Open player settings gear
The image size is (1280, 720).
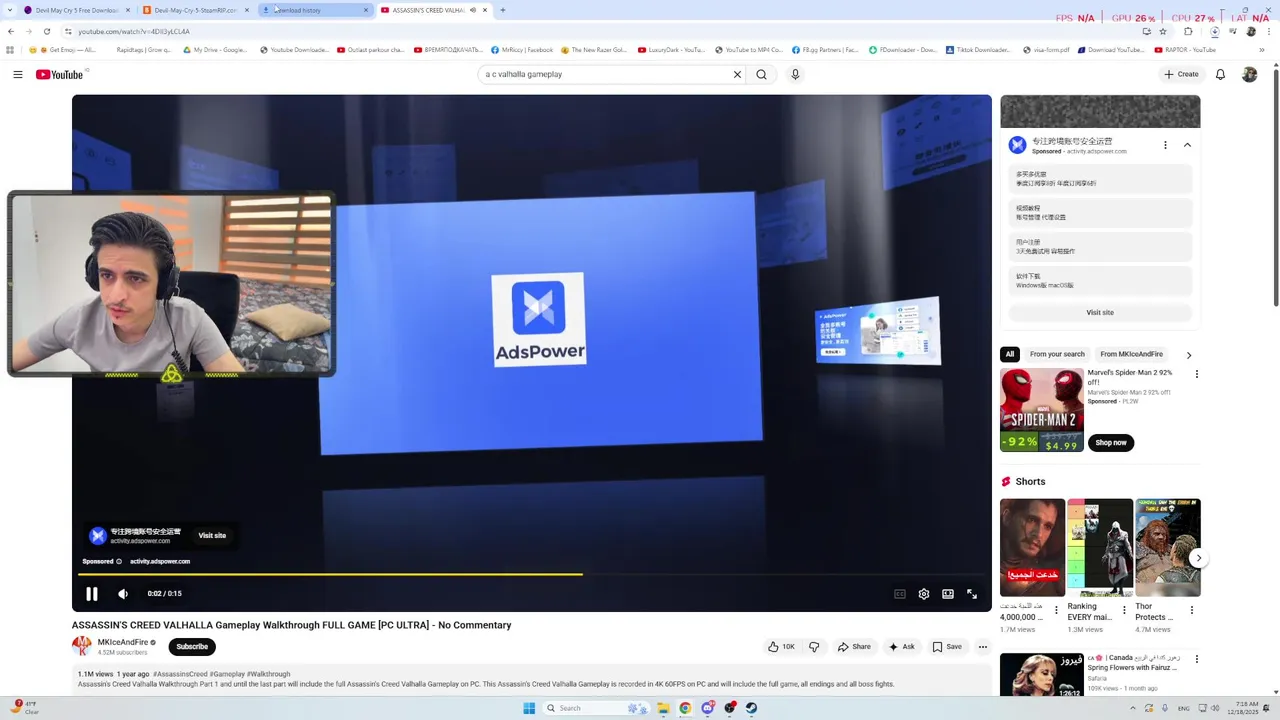pyautogui.click(x=924, y=594)
